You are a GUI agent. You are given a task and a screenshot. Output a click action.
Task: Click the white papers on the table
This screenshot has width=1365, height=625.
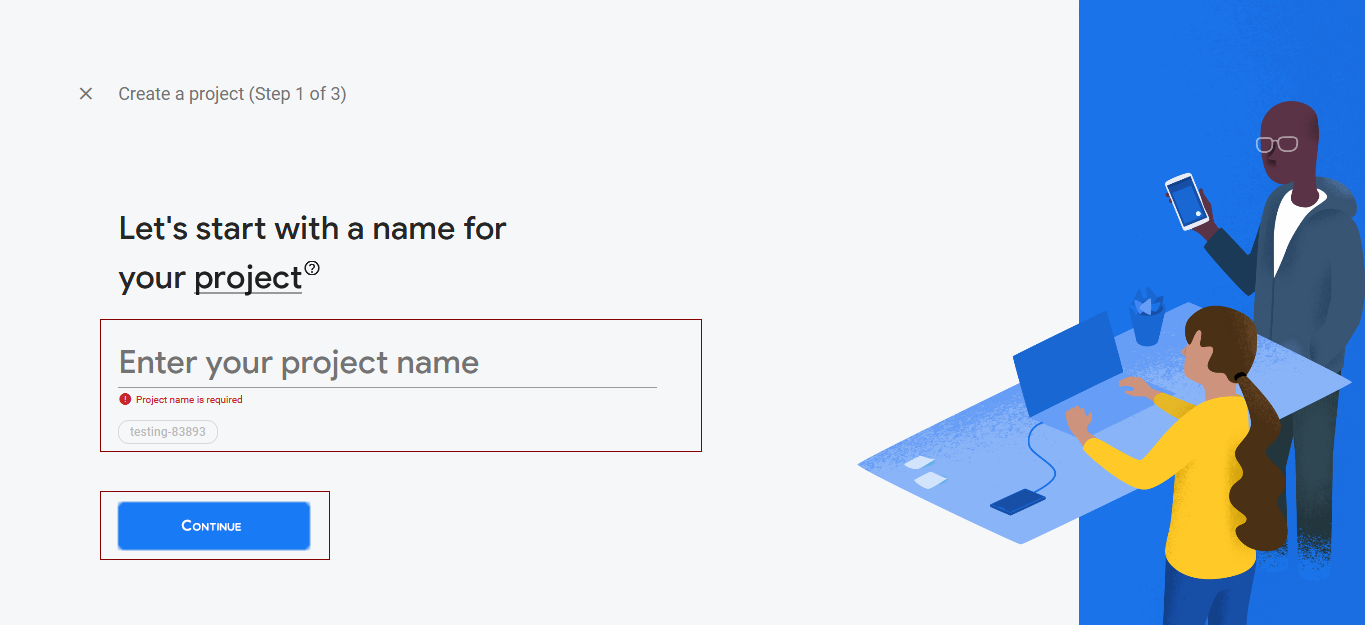click(923, 472)
